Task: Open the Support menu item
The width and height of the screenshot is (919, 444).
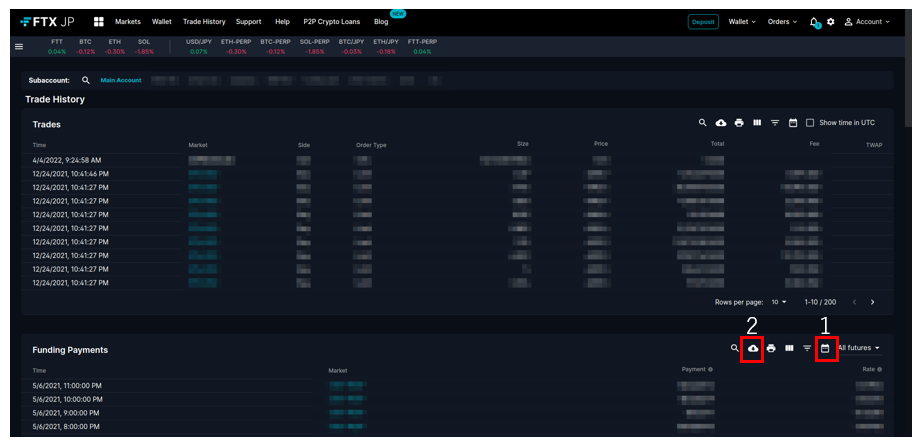Action: (249, 22)
